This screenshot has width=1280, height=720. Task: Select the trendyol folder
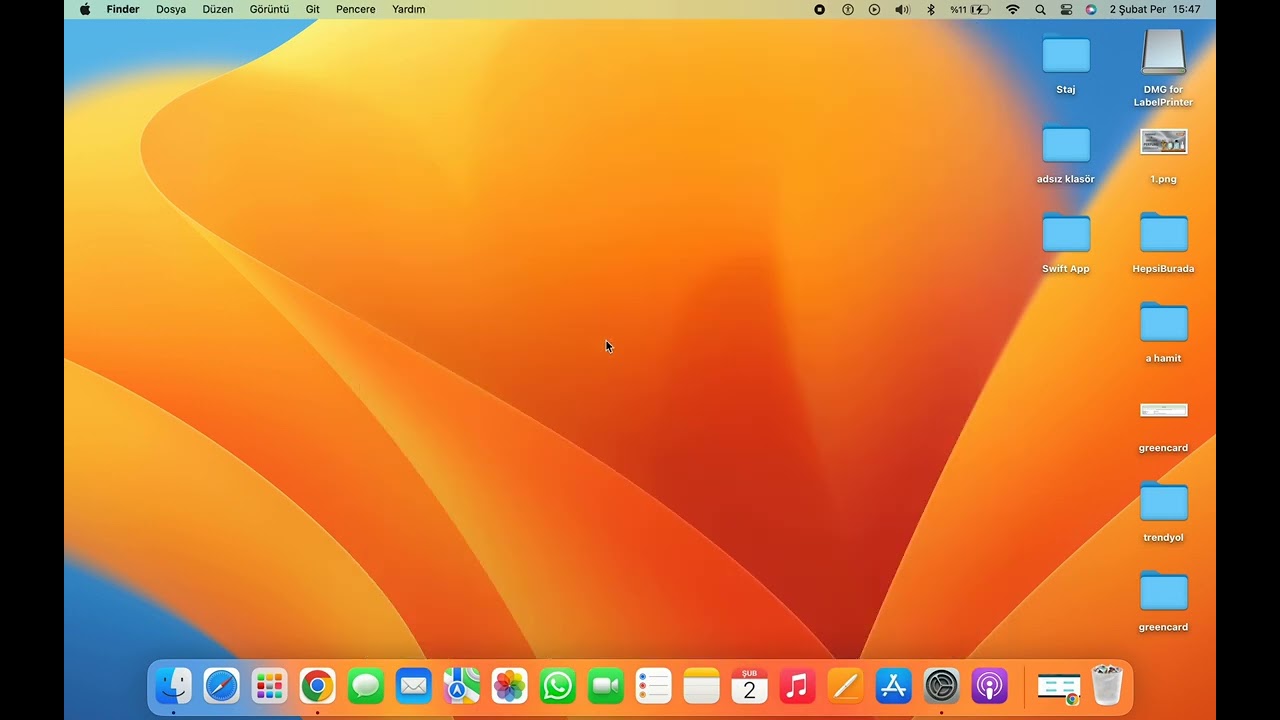[1163, 502]
